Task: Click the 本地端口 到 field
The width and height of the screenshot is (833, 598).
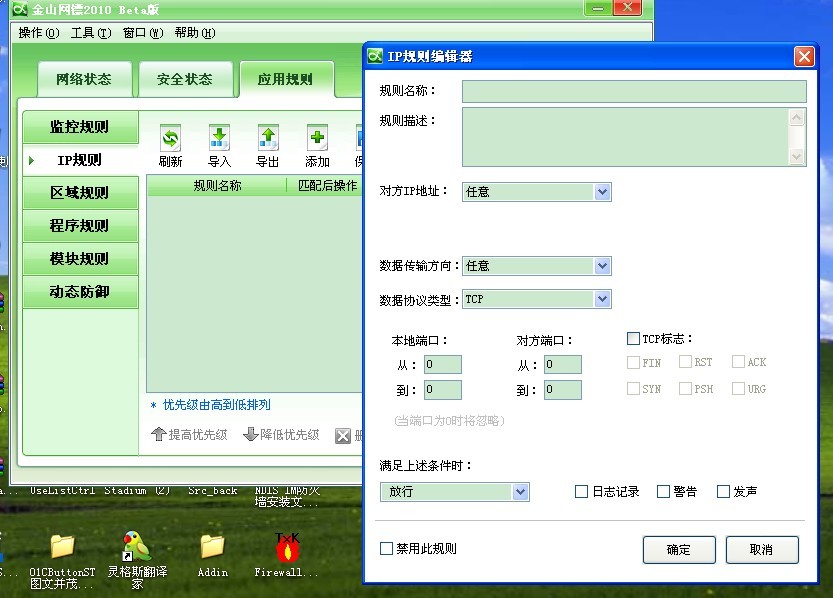Action: pyautogui.click(x=443, y=390)
